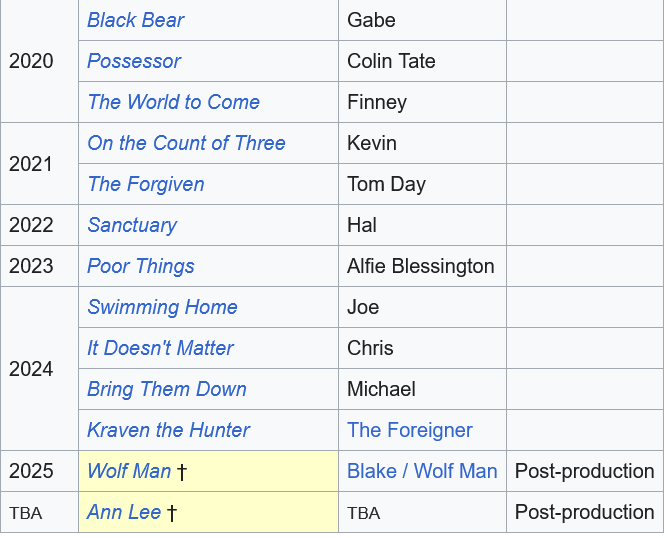Open The World to Come link
Screen dimensions: 668x538
[173, 102]
